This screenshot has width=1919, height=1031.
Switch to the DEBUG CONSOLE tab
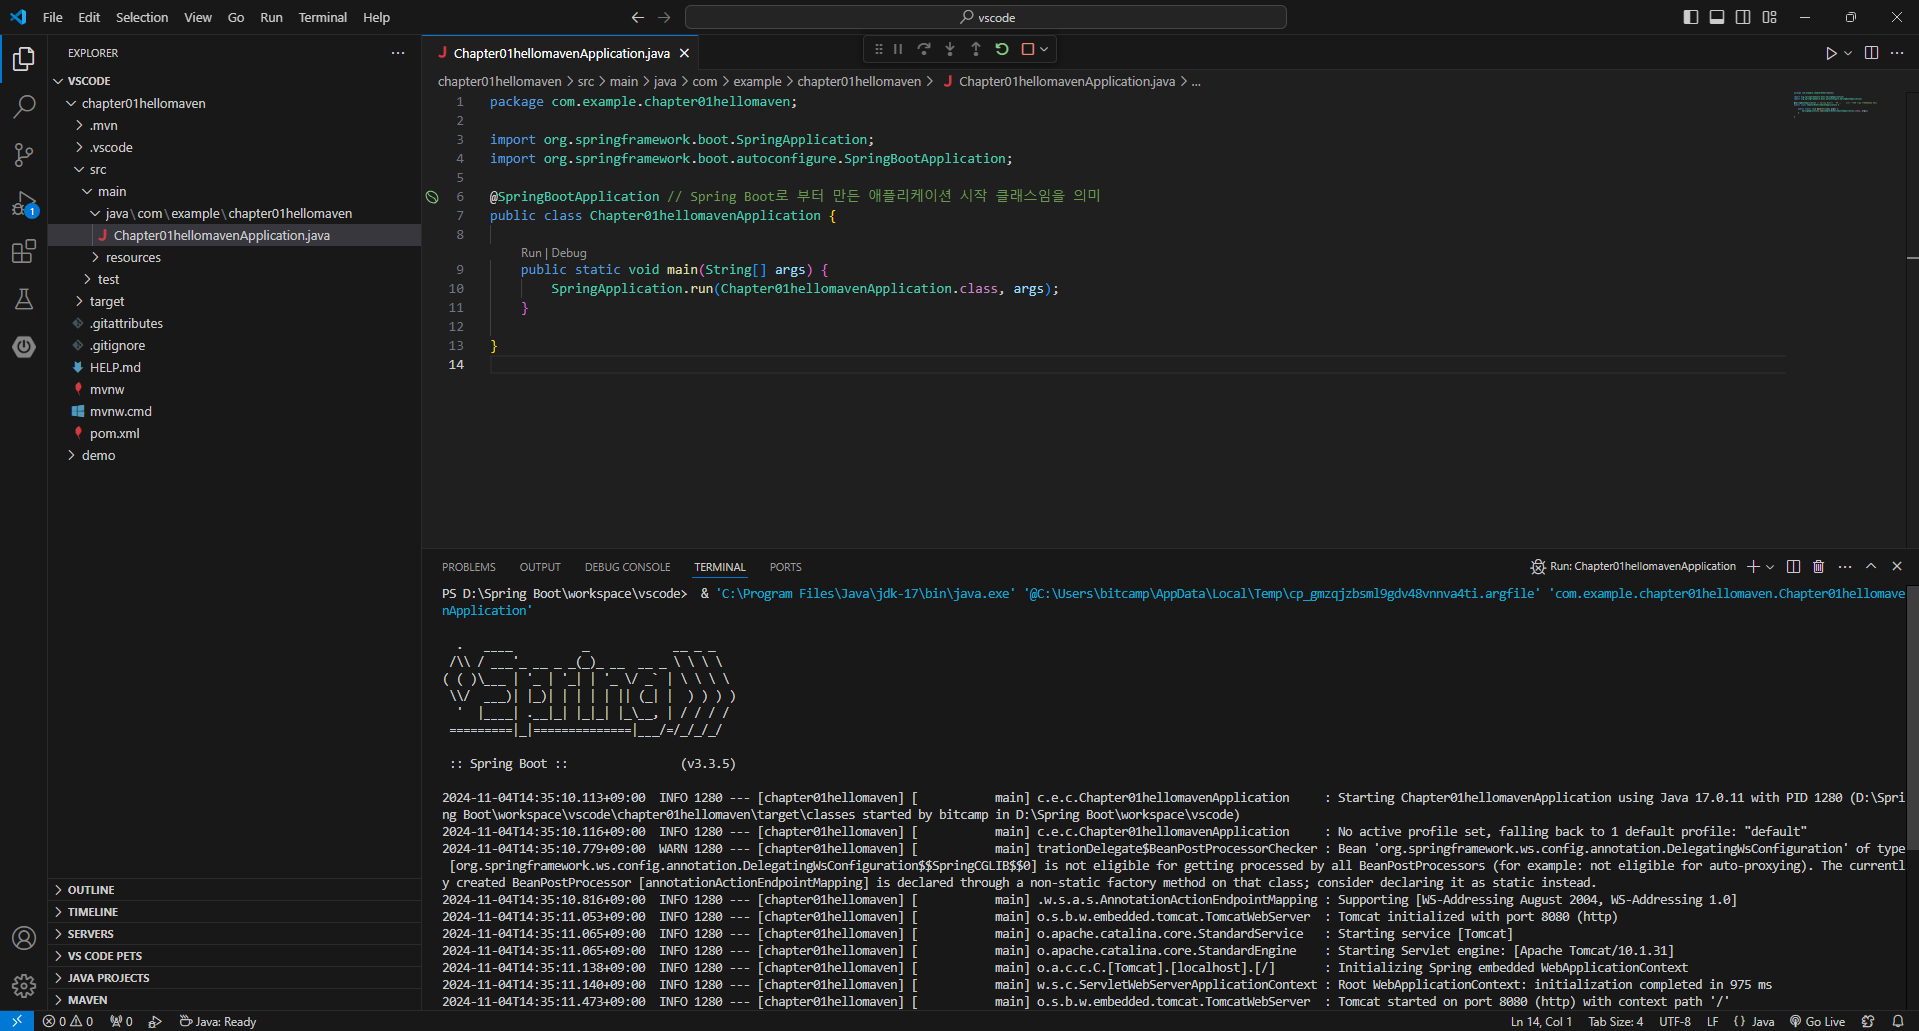point(628,567)
